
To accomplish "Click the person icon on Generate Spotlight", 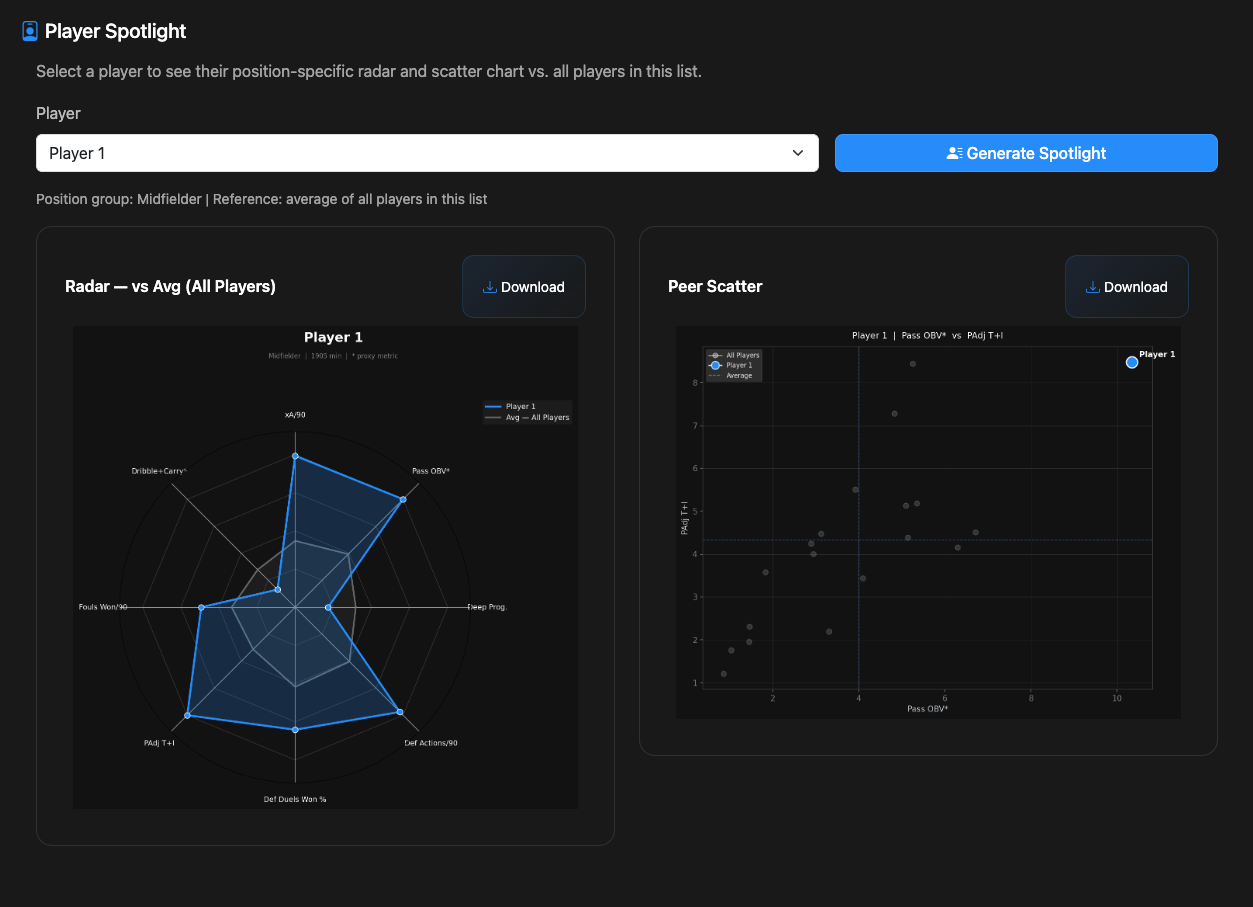I will pyautogui.click(x=954, y=153).
